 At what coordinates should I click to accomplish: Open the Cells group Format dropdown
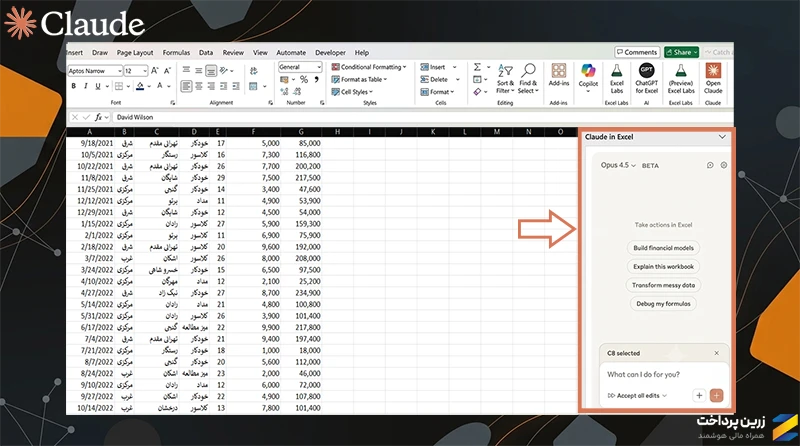(437, 92)
